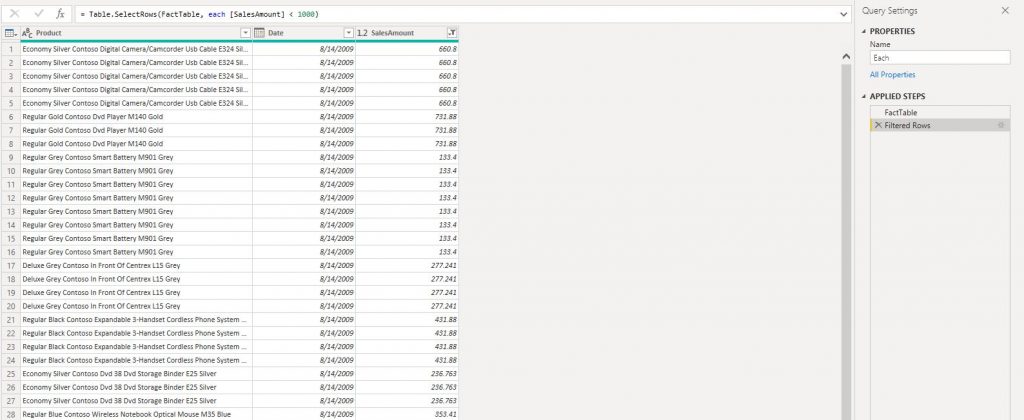Open the table menu icon in header corner
Viewport: 1024px width, 420px height.
10,33
